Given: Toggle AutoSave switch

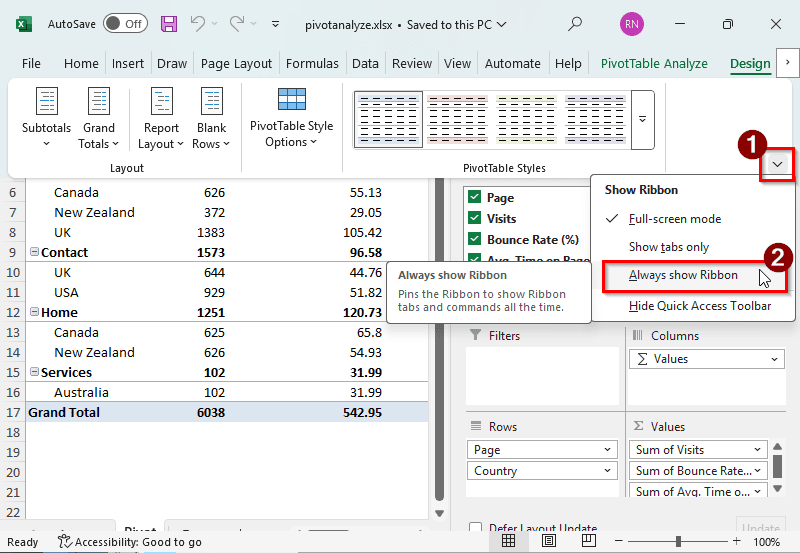Looking at the screenshot, I should [x=125, y=23].
